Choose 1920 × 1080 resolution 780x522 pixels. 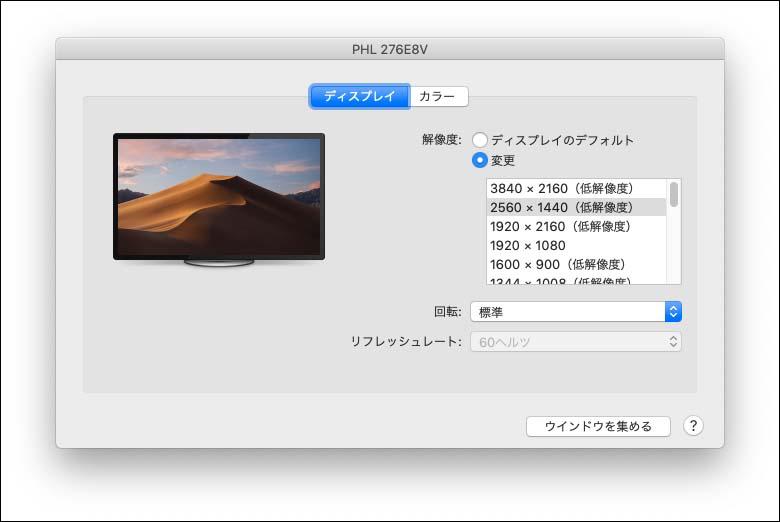tap(577, 245)
